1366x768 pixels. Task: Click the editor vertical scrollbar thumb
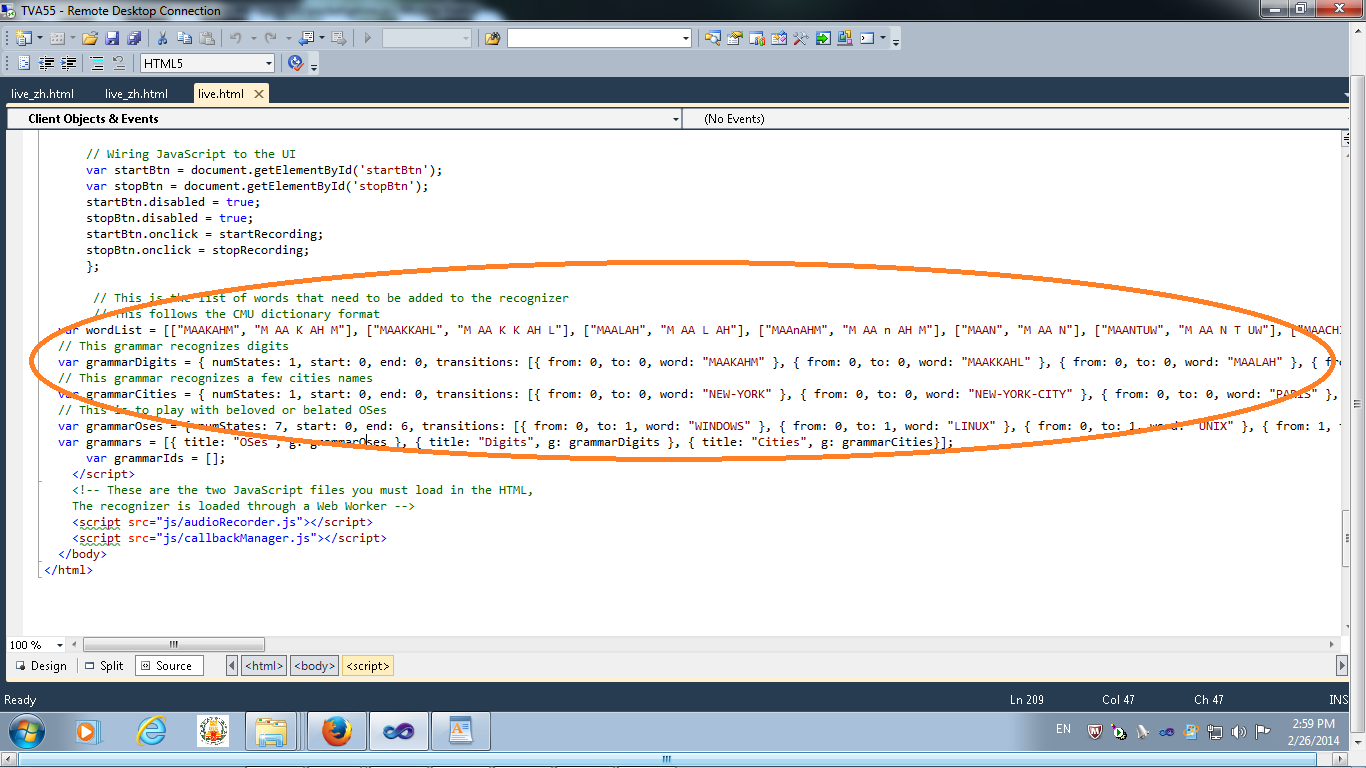(1345, 538)
